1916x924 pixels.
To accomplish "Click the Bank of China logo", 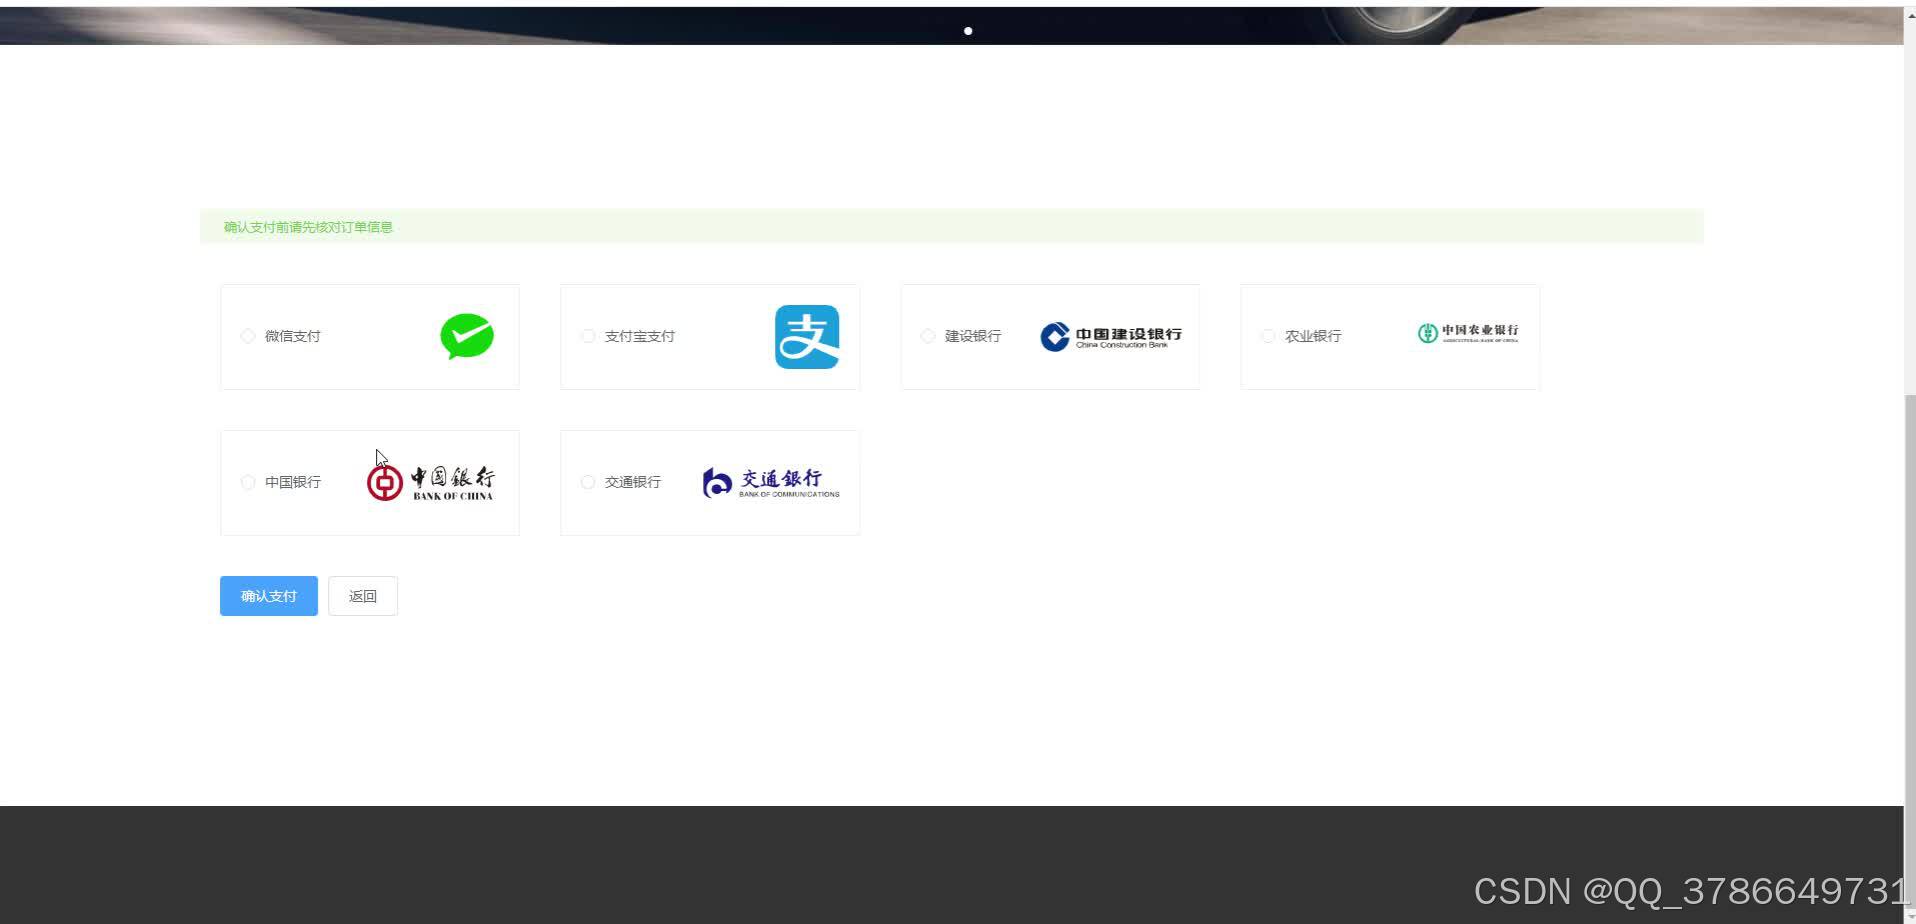I will tap(430, 483).
